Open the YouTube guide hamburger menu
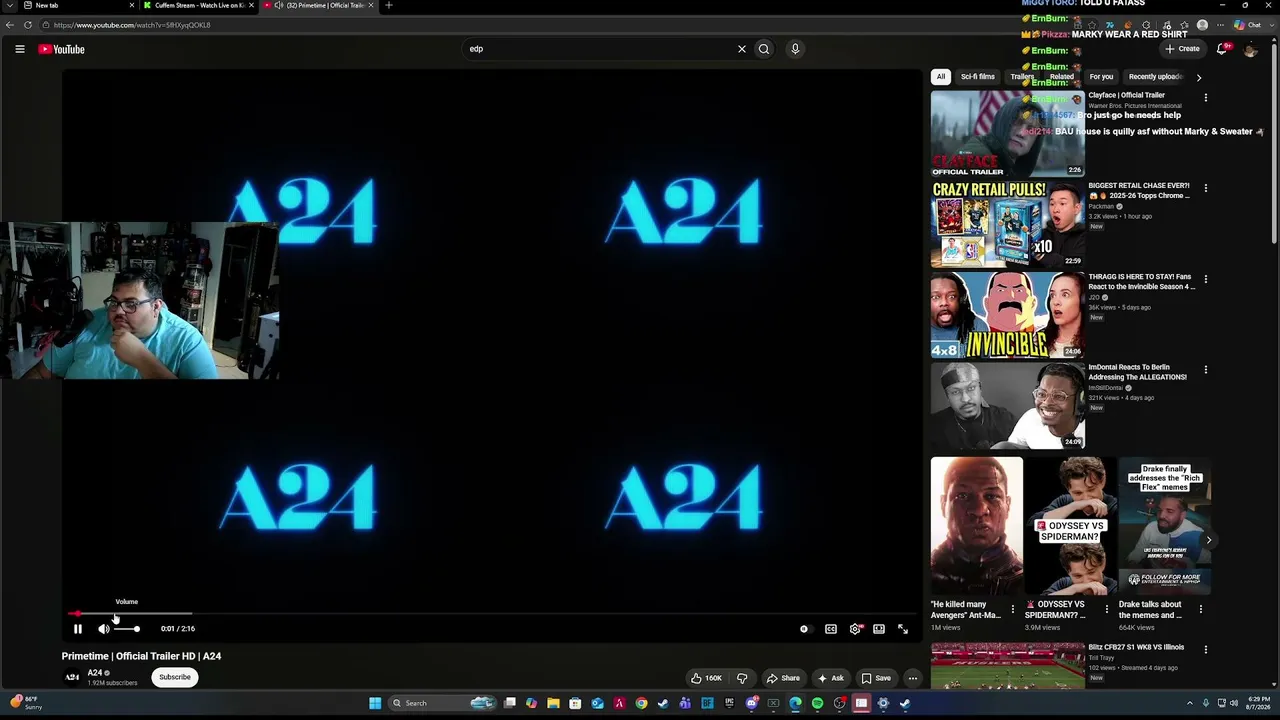The width and height of the screenshot is (1280, 720). click(19, 49)
